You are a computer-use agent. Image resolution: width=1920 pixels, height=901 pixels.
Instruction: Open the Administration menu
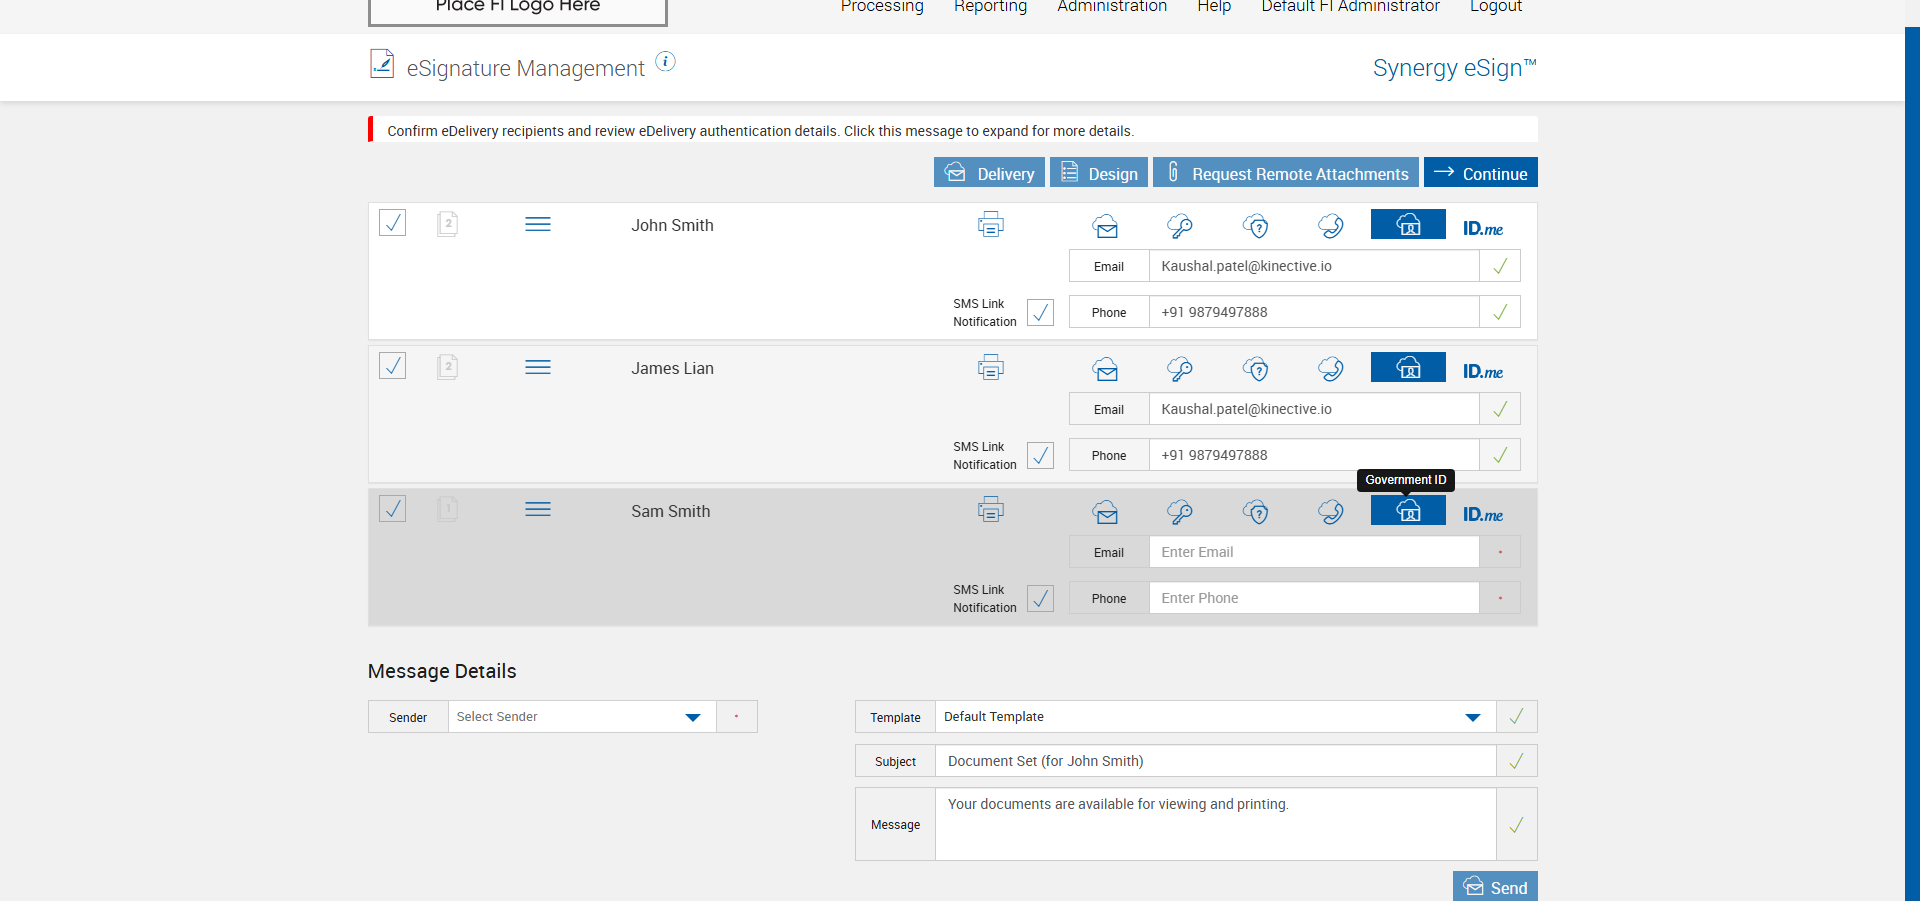click(x=1112, y=6)
